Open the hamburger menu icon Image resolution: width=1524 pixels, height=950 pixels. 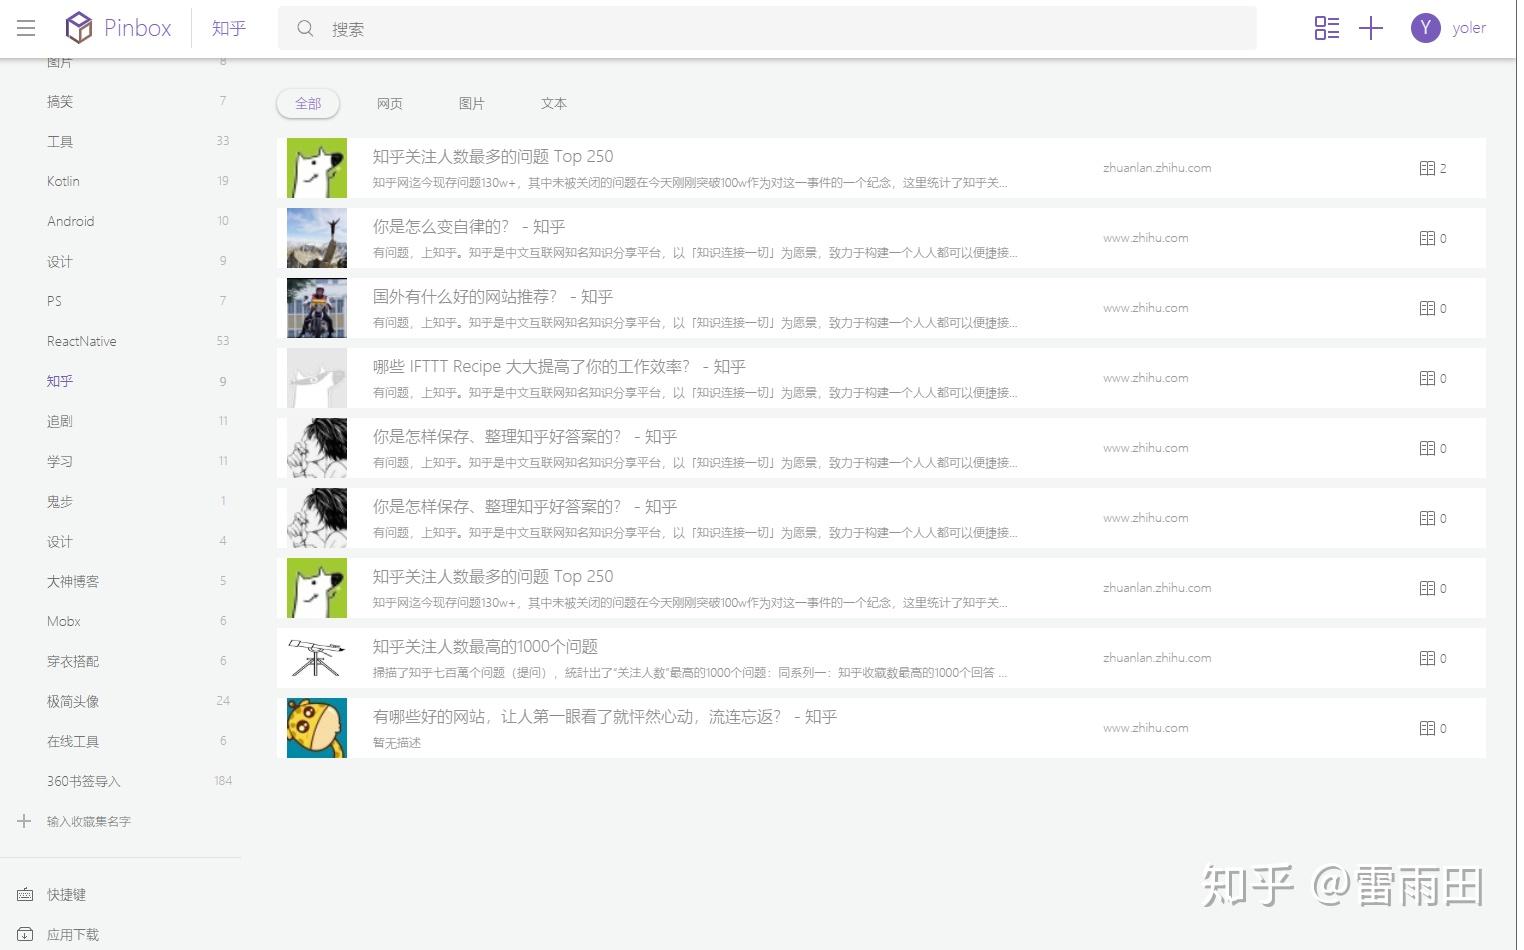click(x=26, y=28)
